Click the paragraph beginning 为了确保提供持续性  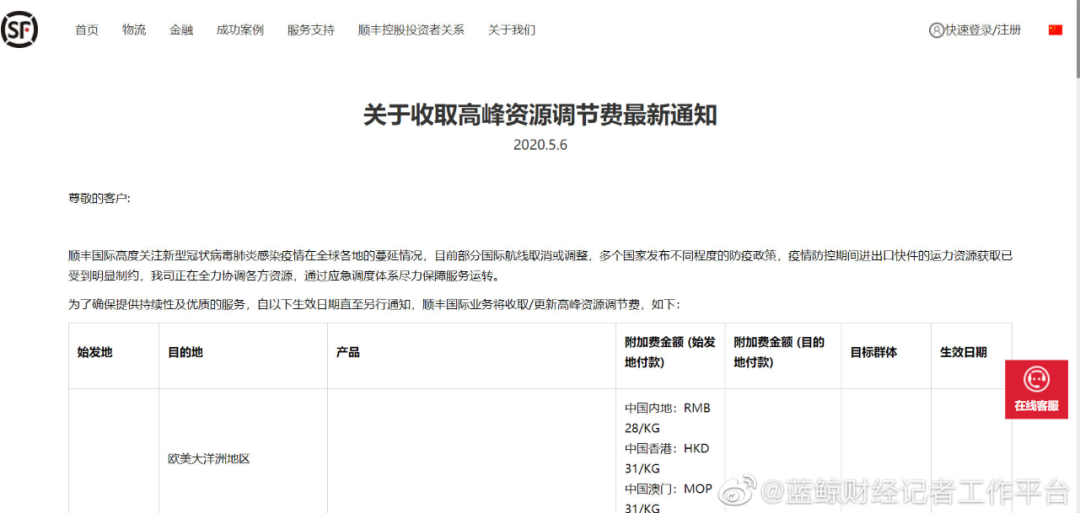[x=374, y=304]
